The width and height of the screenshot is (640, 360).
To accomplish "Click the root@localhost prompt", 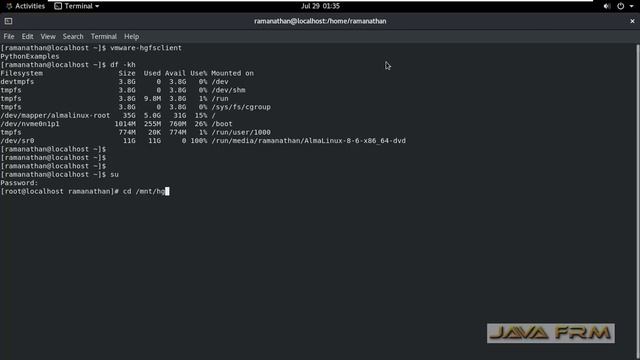I will (x=60, y=191).
